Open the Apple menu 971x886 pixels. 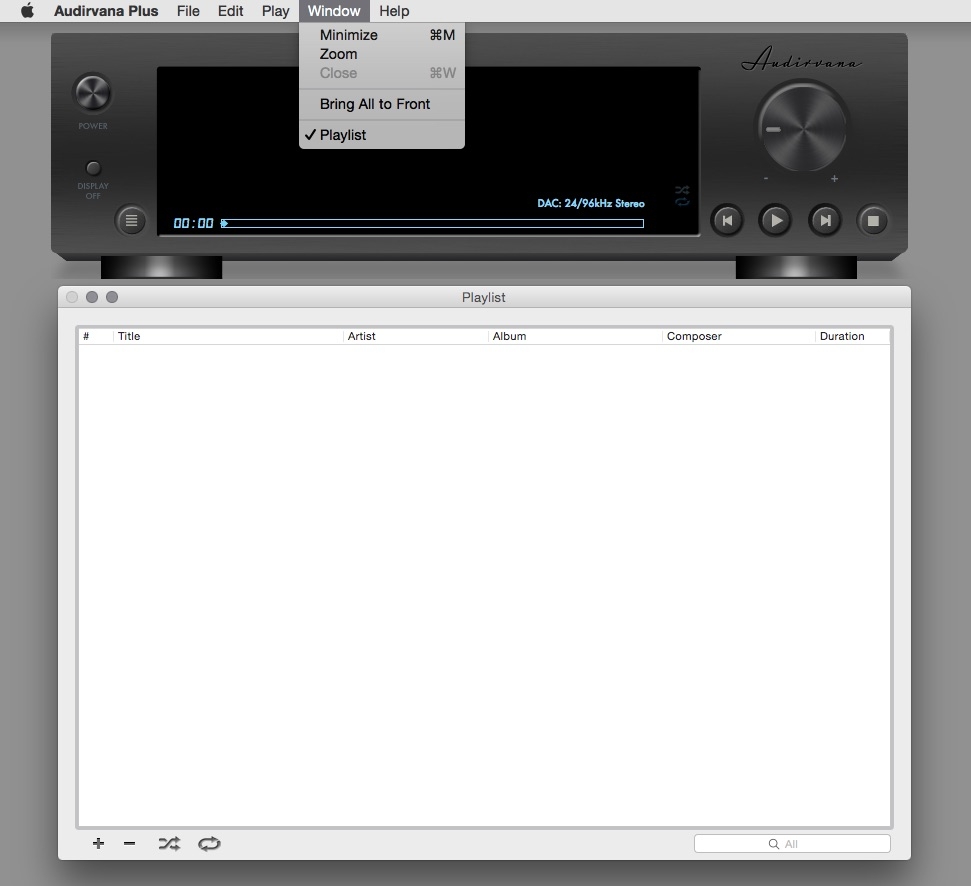27,11
